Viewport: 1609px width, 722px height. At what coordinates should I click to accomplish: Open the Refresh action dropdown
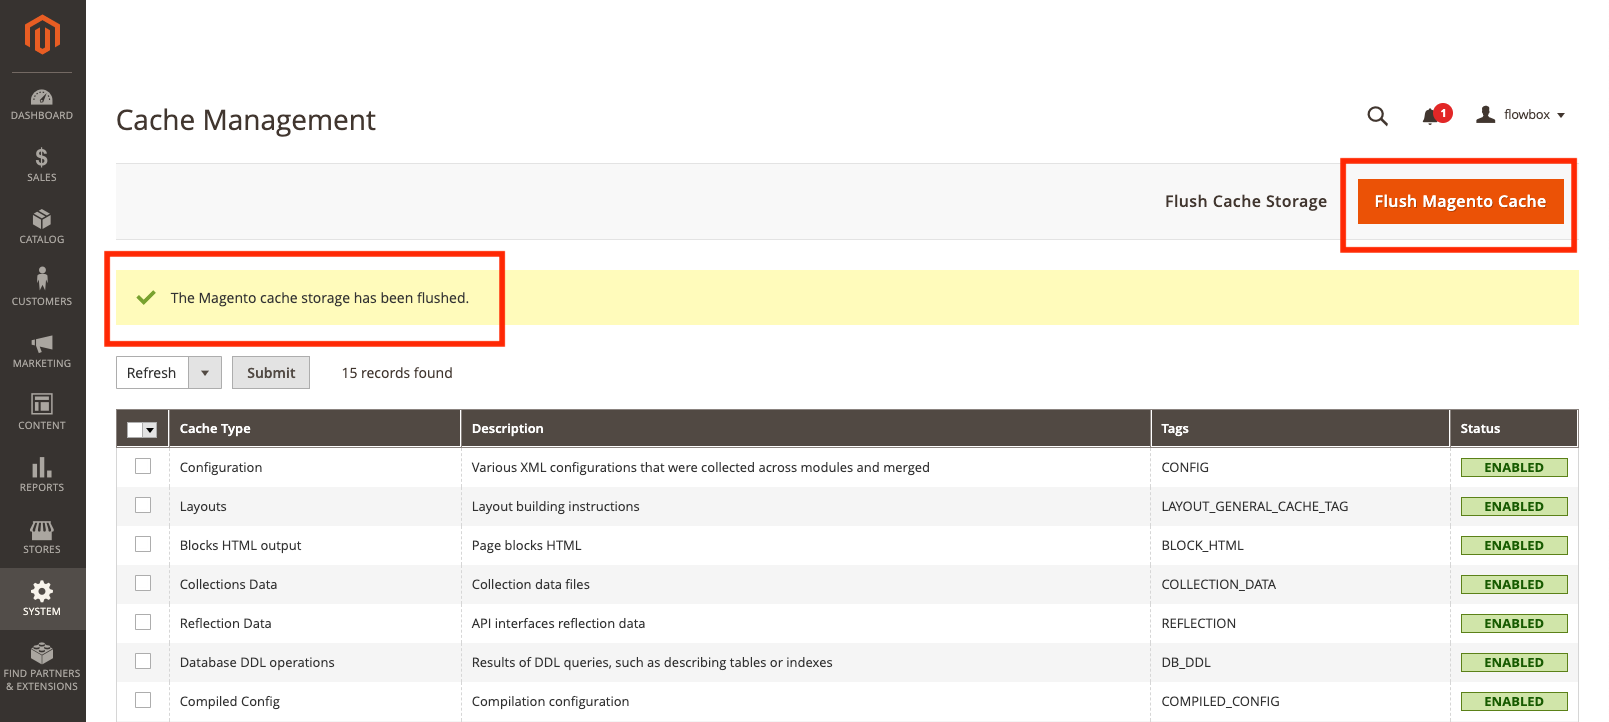[205, 373]
